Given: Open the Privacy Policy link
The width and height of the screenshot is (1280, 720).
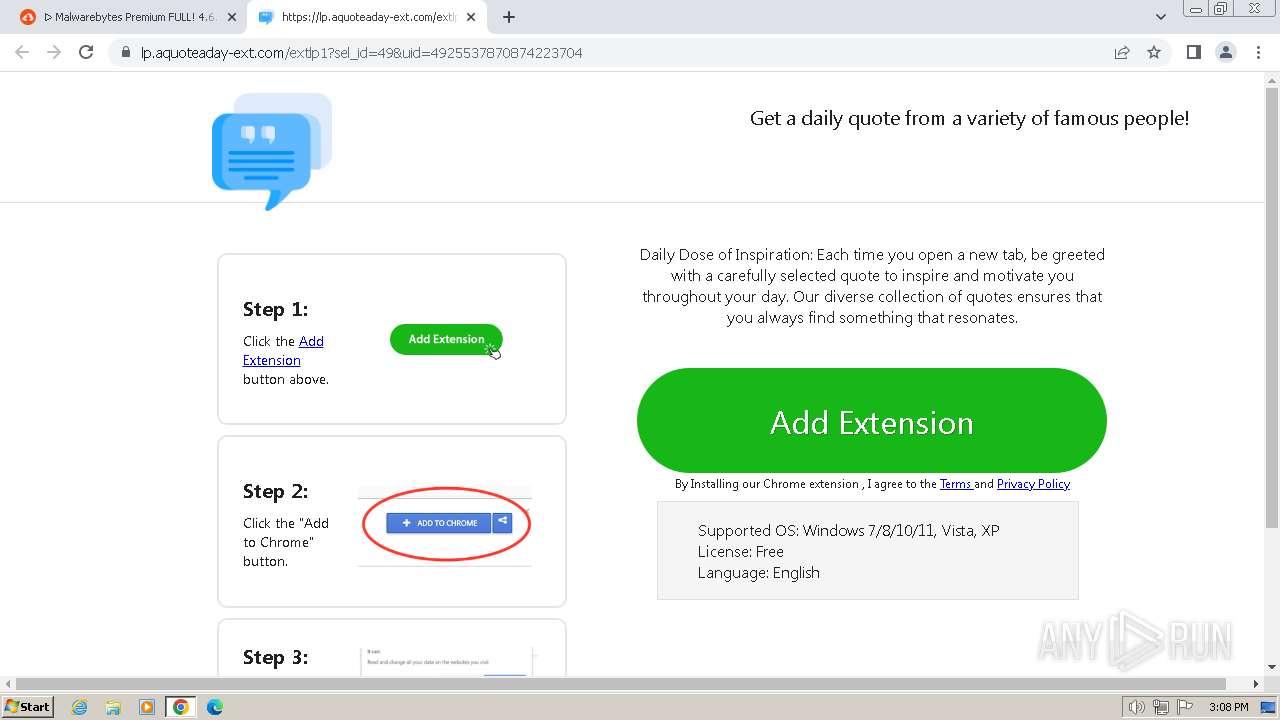Looking at the screenshot, I should click(x=1033, y=484).
